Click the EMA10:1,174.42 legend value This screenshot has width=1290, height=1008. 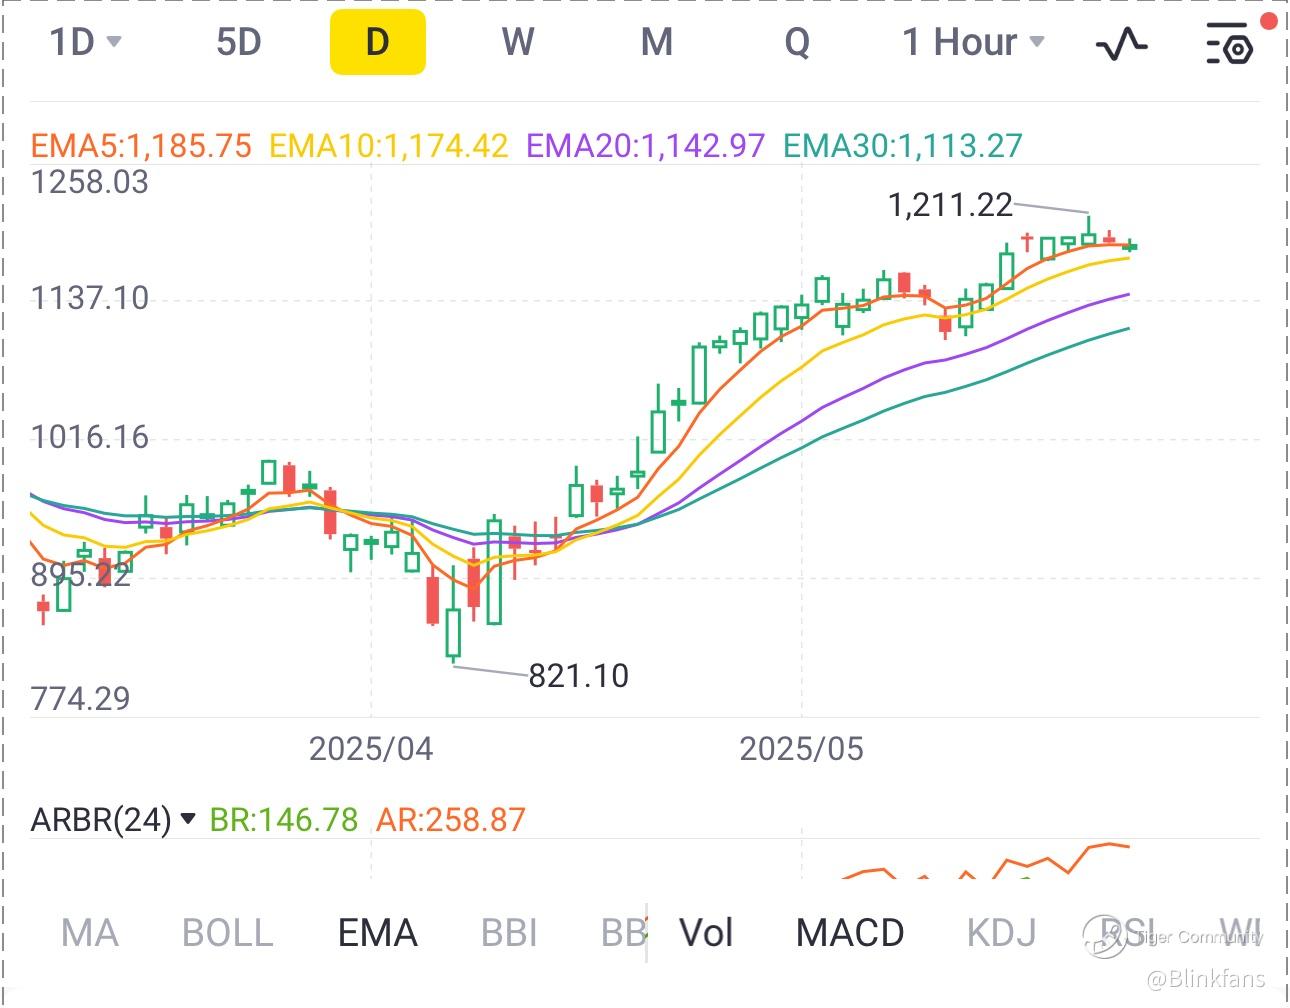(x=389, y=146)
